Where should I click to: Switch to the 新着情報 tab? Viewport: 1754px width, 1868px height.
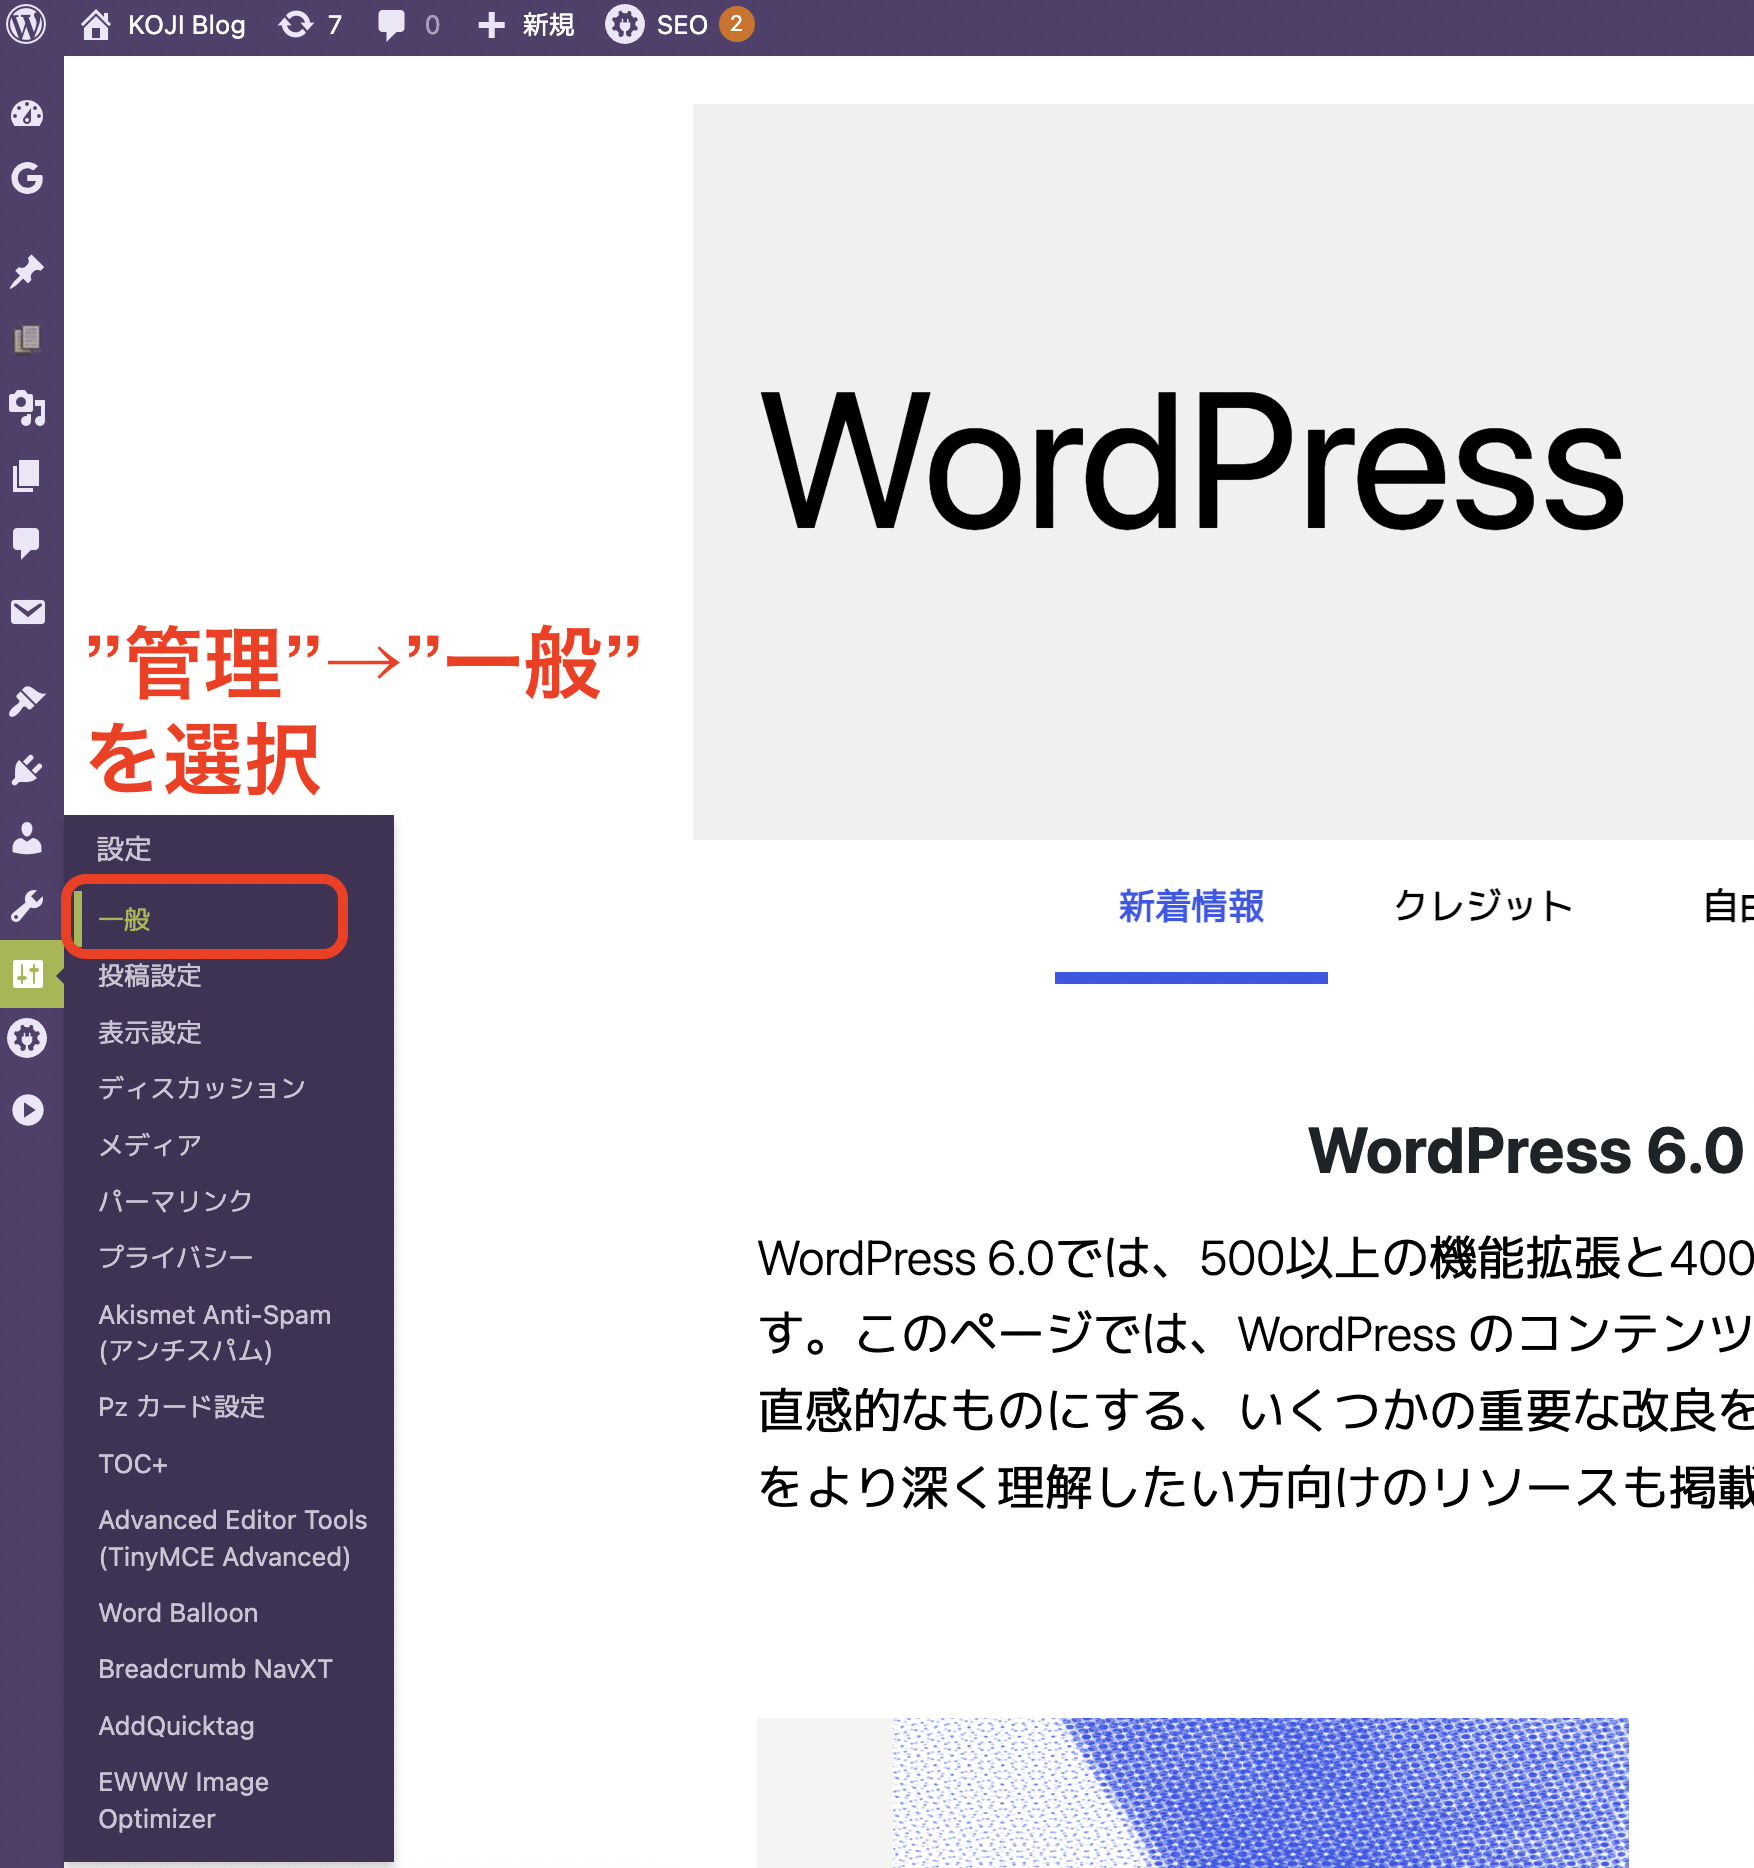(1191, 906)
